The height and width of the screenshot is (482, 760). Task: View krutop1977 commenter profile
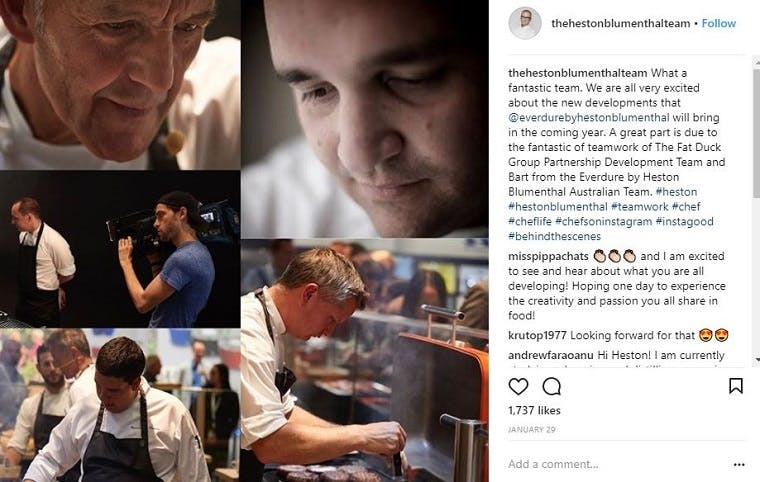[x=537, y=336]
